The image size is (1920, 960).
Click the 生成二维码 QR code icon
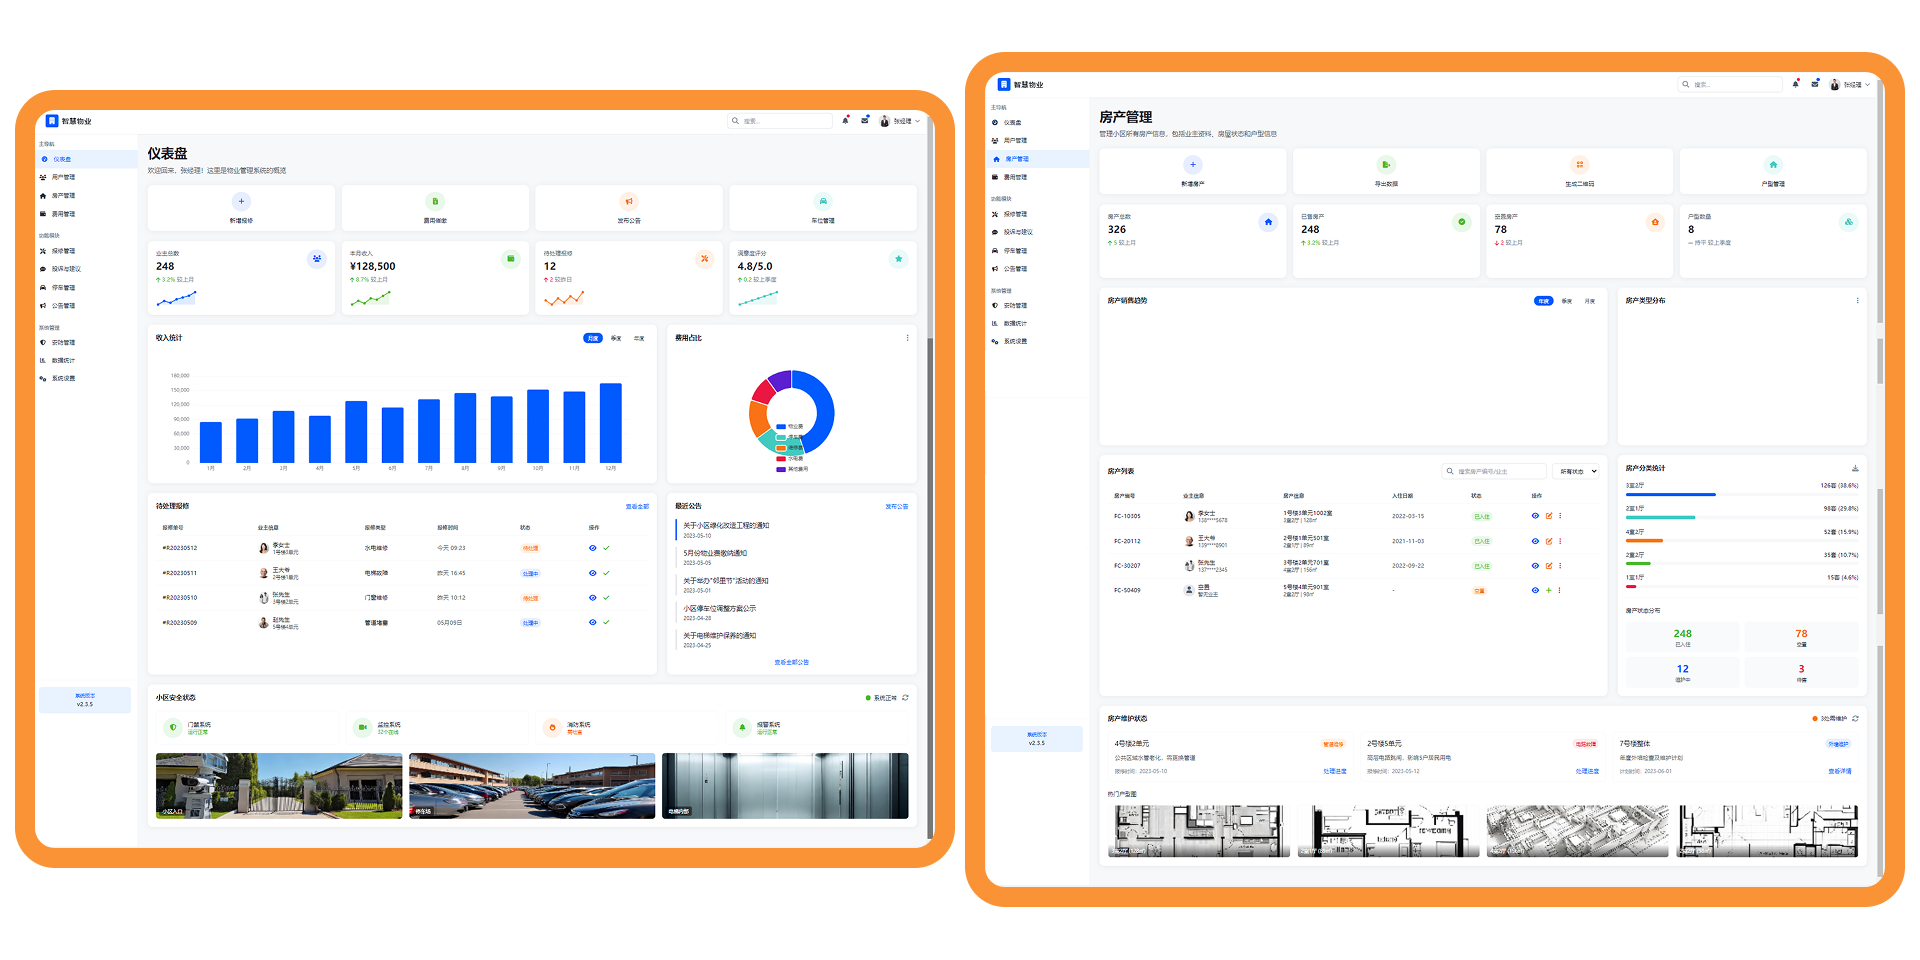coord(1579,165)
